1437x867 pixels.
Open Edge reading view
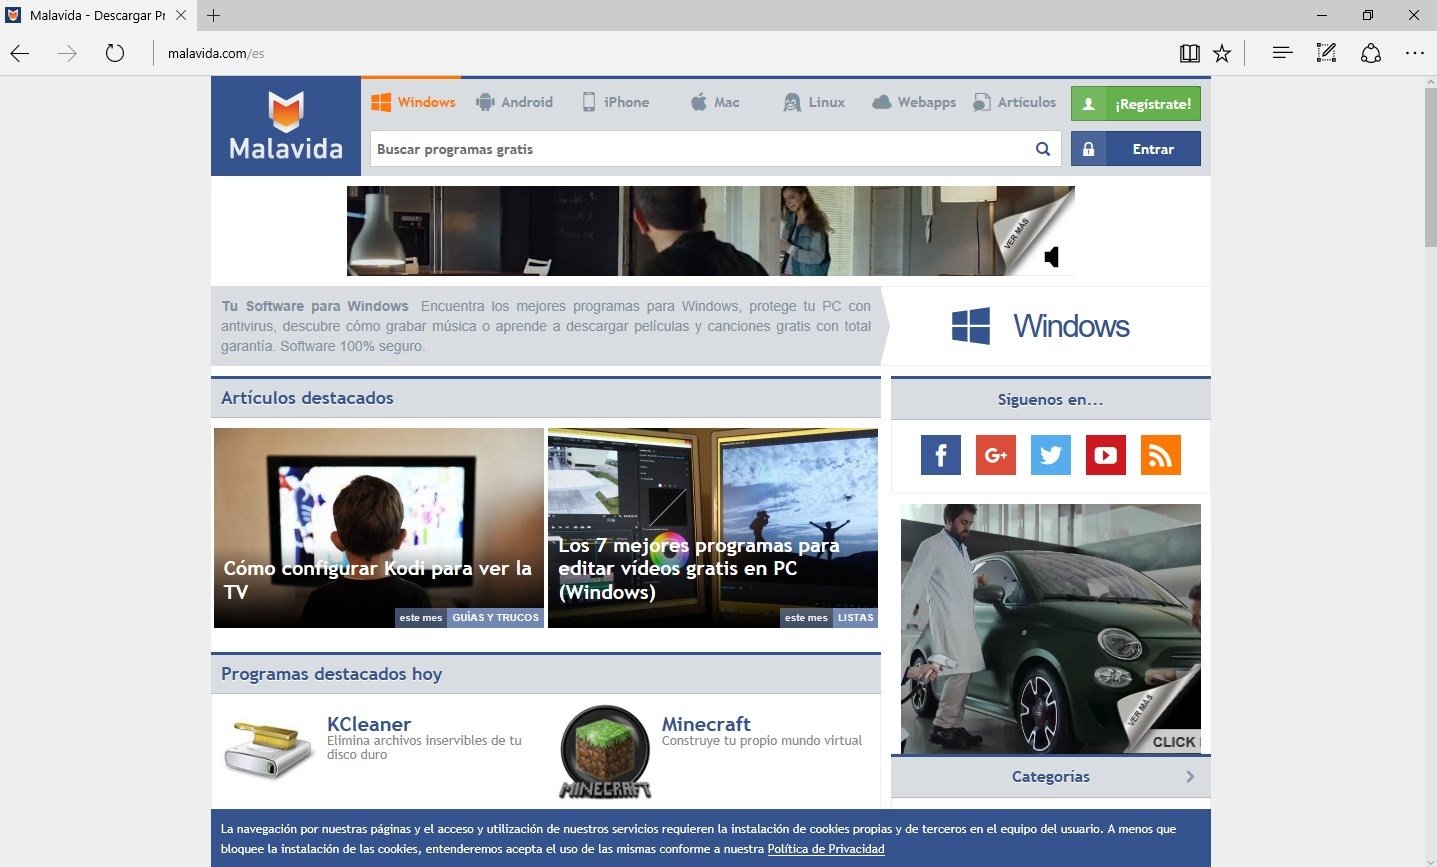coord(1189,54)
